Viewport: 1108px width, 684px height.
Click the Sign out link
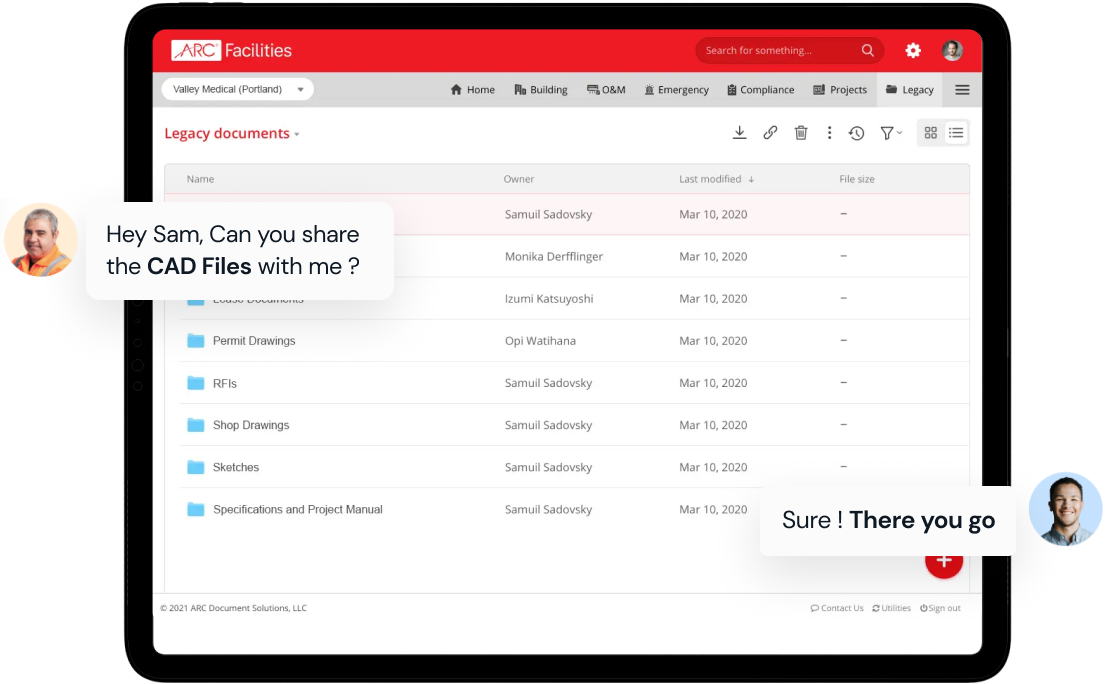[x=940, y=608]
